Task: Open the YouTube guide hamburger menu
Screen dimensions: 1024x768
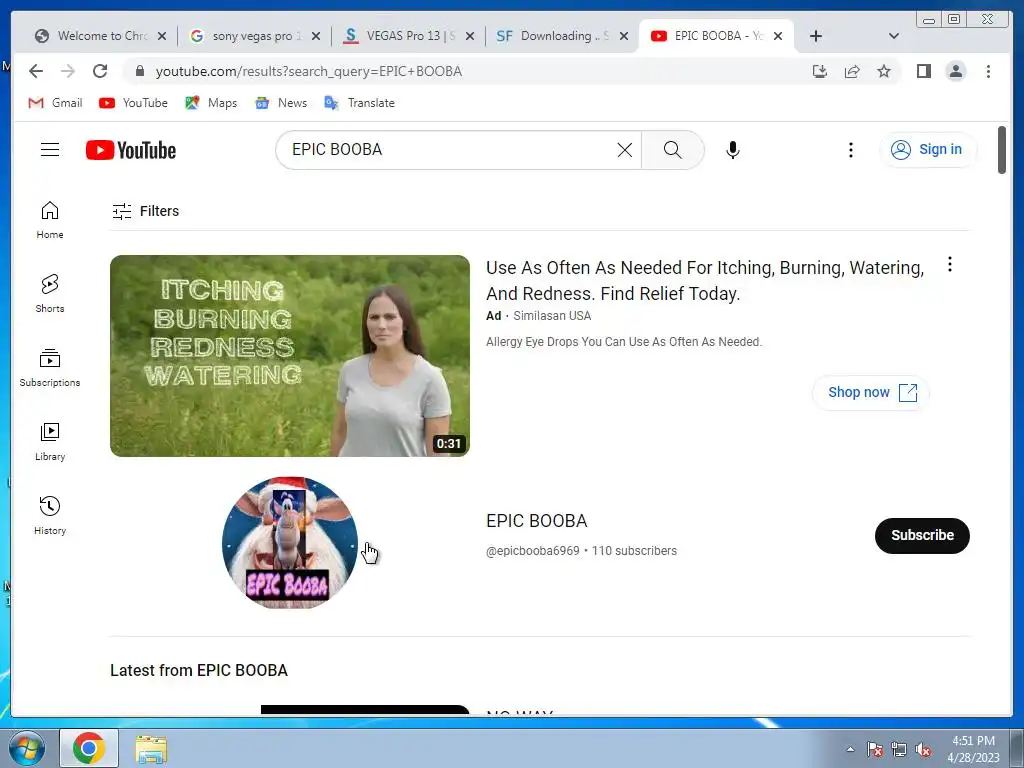Action: 50,150
